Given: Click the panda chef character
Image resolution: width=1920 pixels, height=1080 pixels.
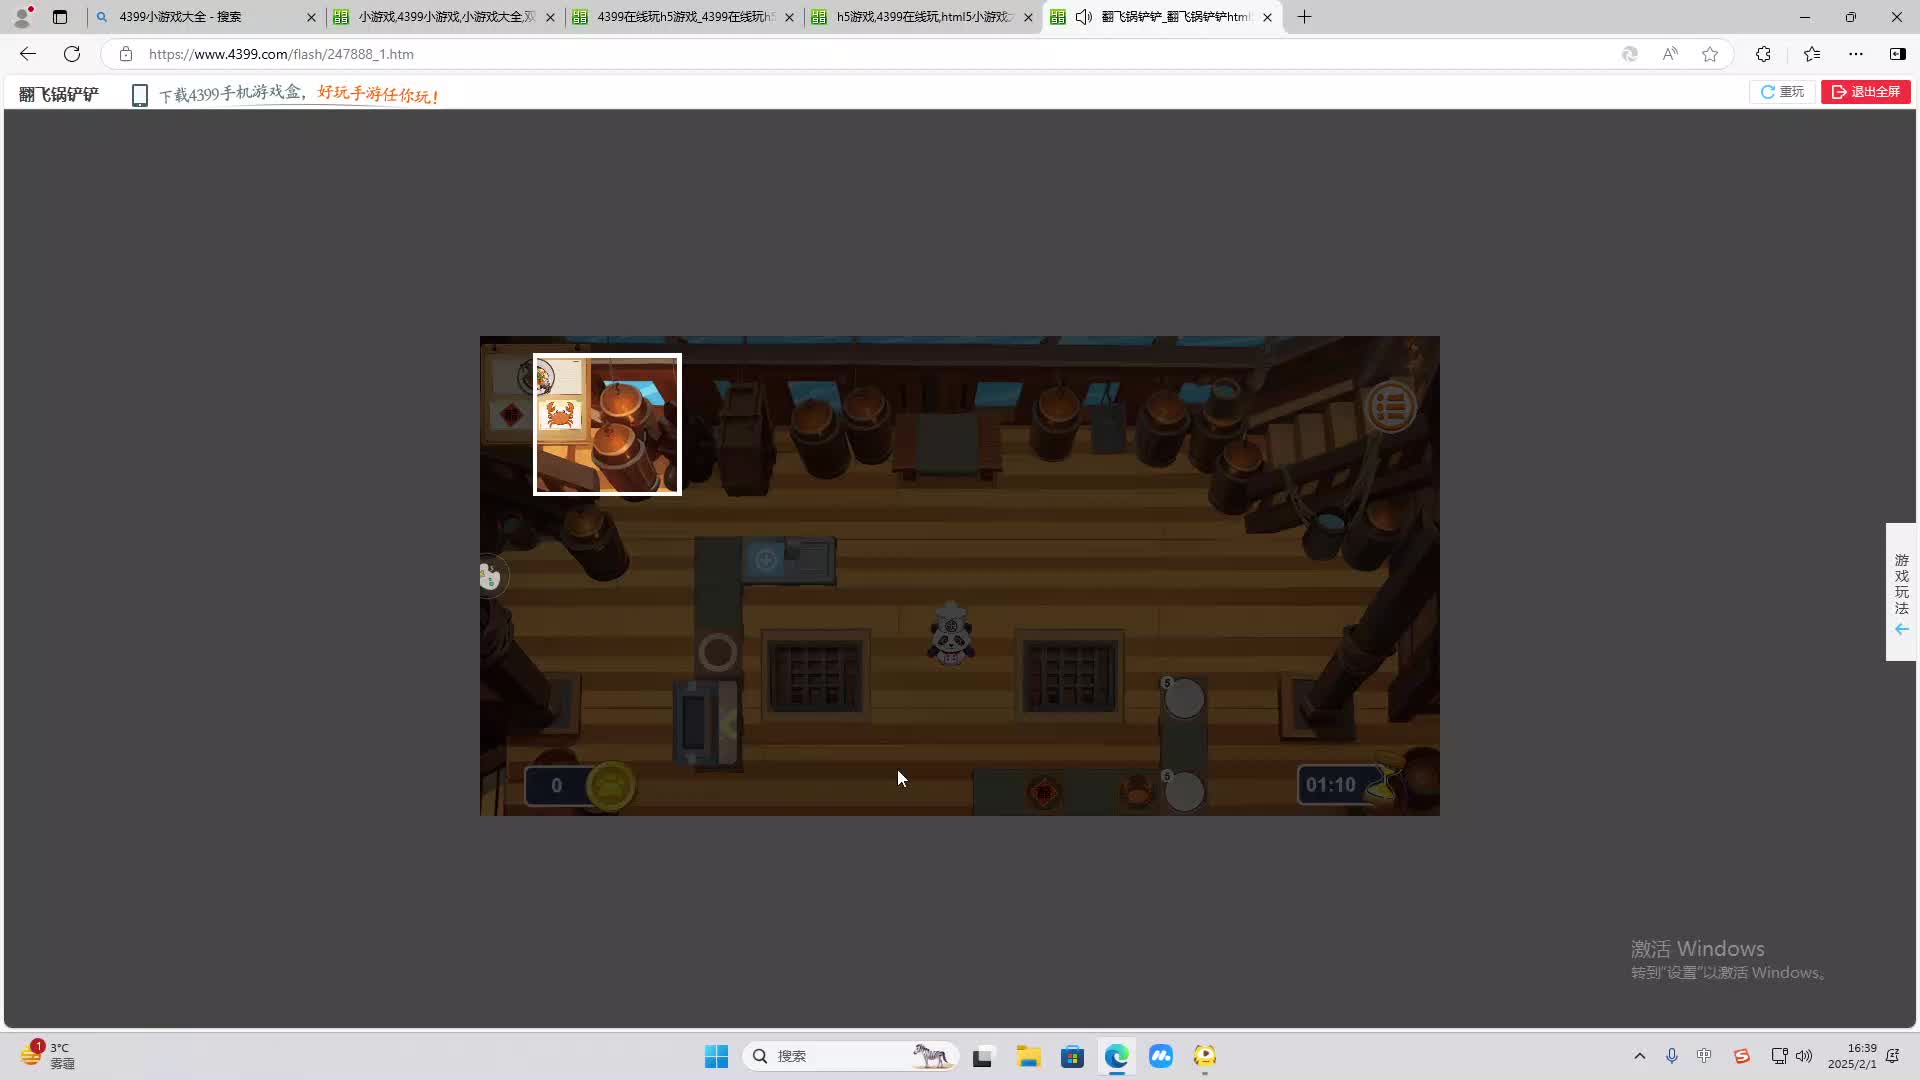Looking at the screenshot, I should tap(951, 634).
